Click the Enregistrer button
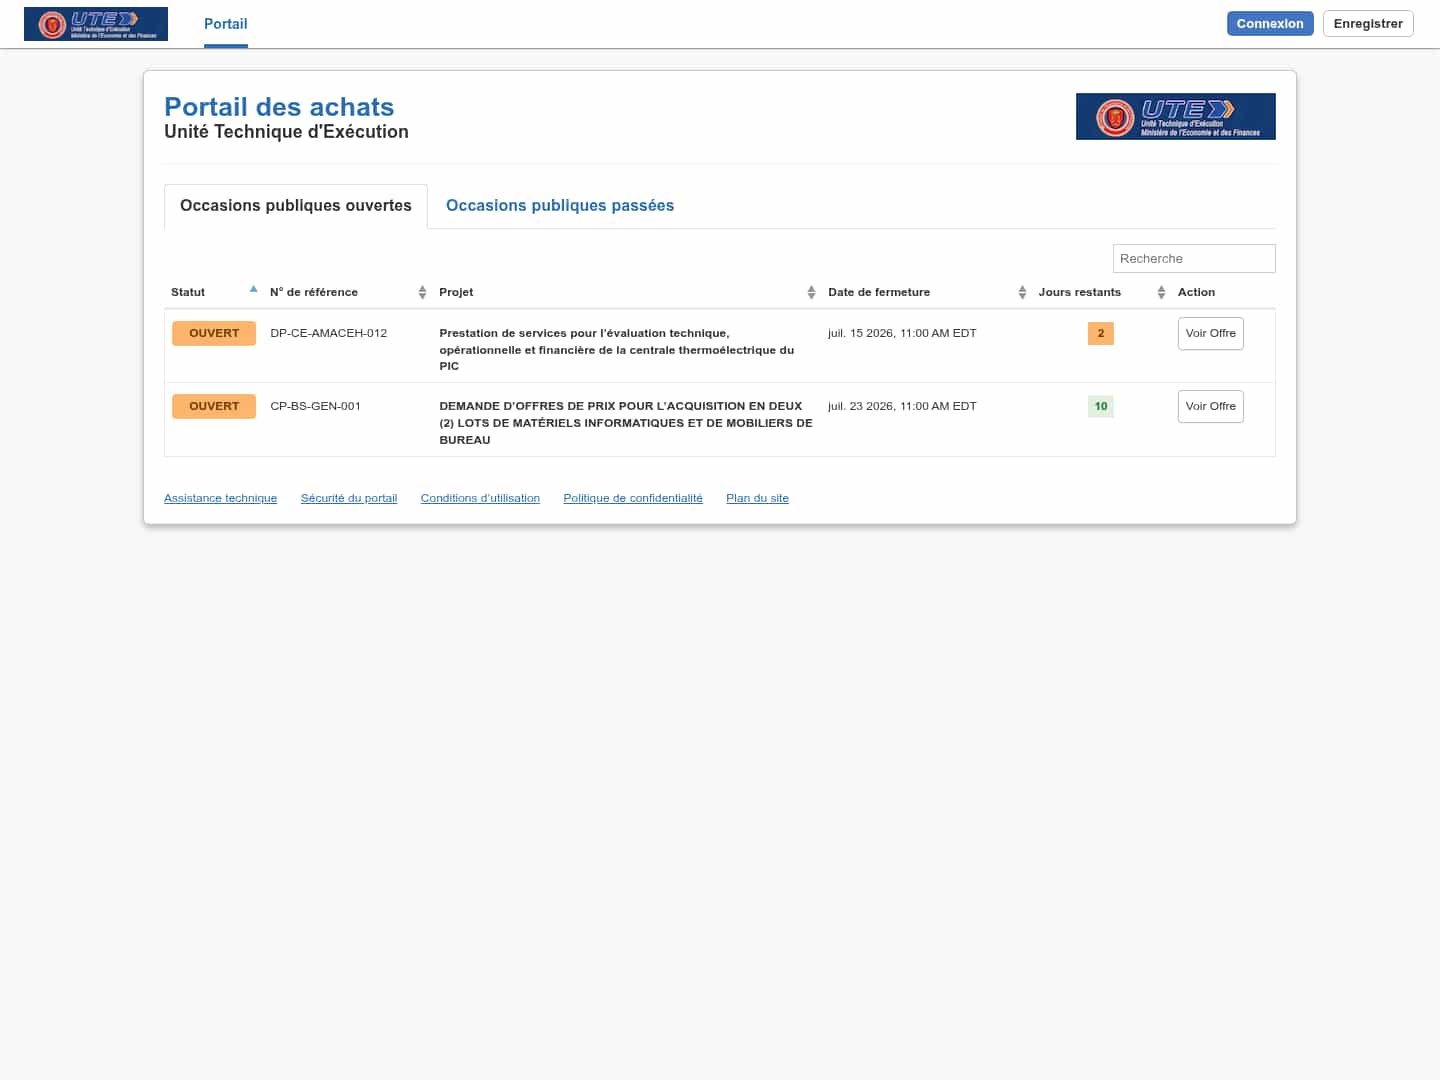This screenshot has width=1440, height=1080. (1368, 24)
